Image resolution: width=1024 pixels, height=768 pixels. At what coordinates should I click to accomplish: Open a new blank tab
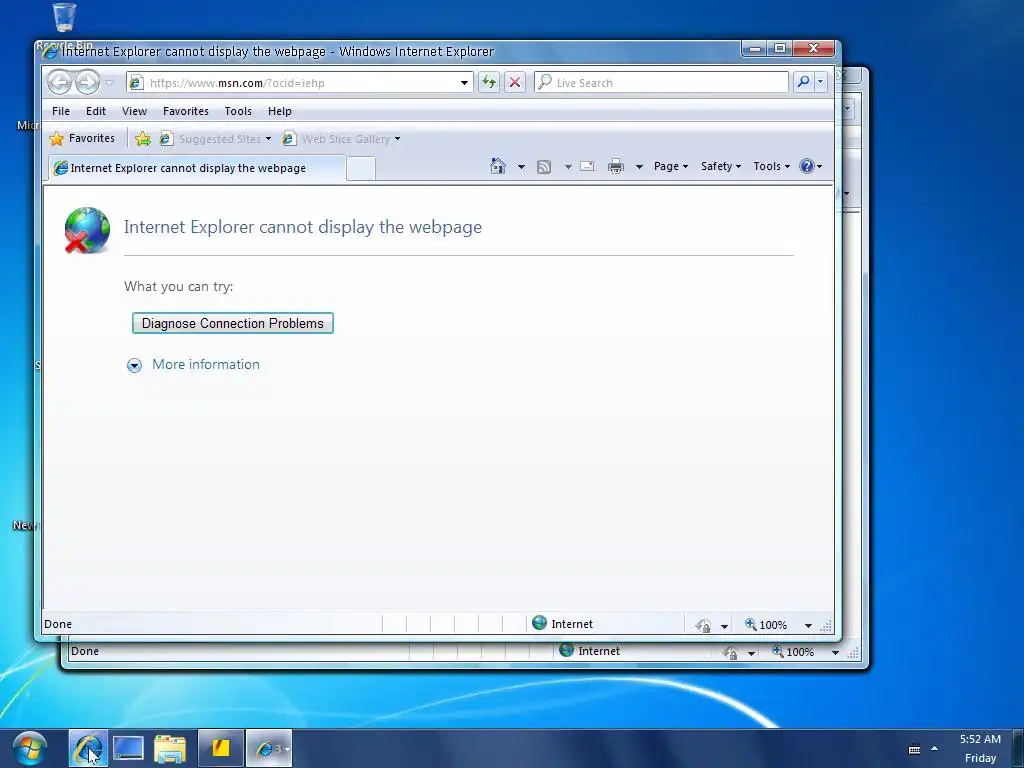tap(360, 168)
